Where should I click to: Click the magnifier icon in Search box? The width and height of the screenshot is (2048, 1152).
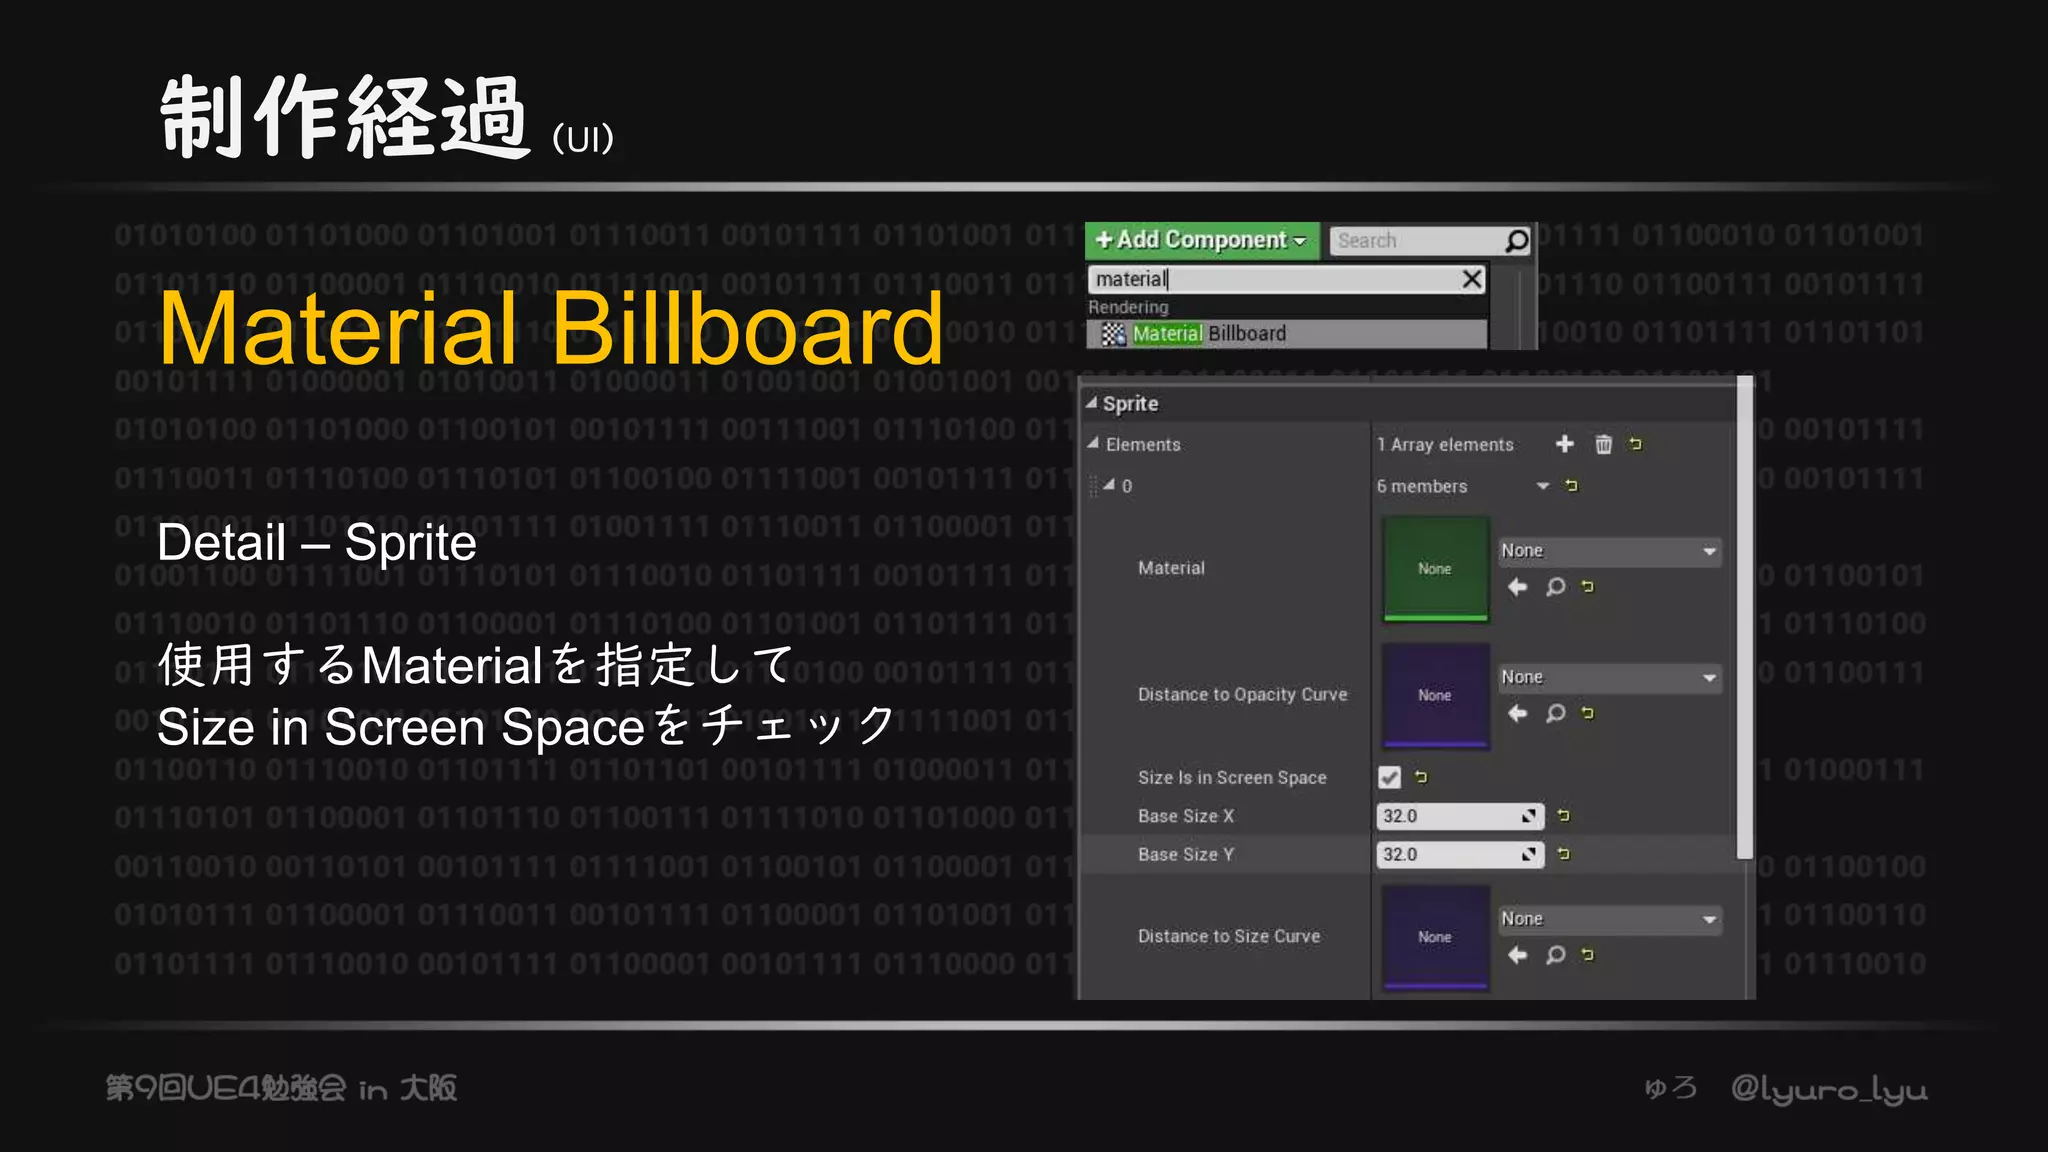pyautogui.click(x=1517, y=241)
